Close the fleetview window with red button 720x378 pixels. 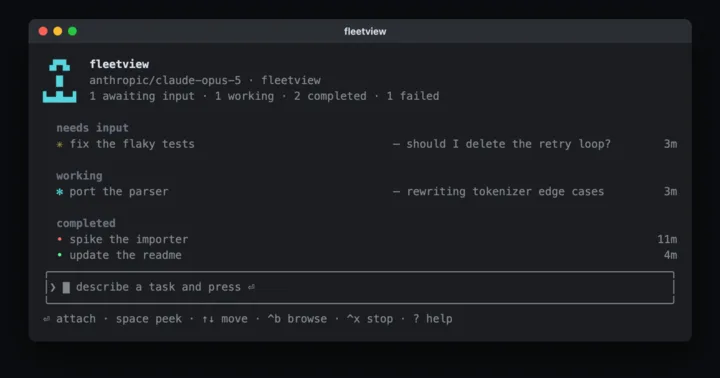pyautogui.click(x=43, y=31)
